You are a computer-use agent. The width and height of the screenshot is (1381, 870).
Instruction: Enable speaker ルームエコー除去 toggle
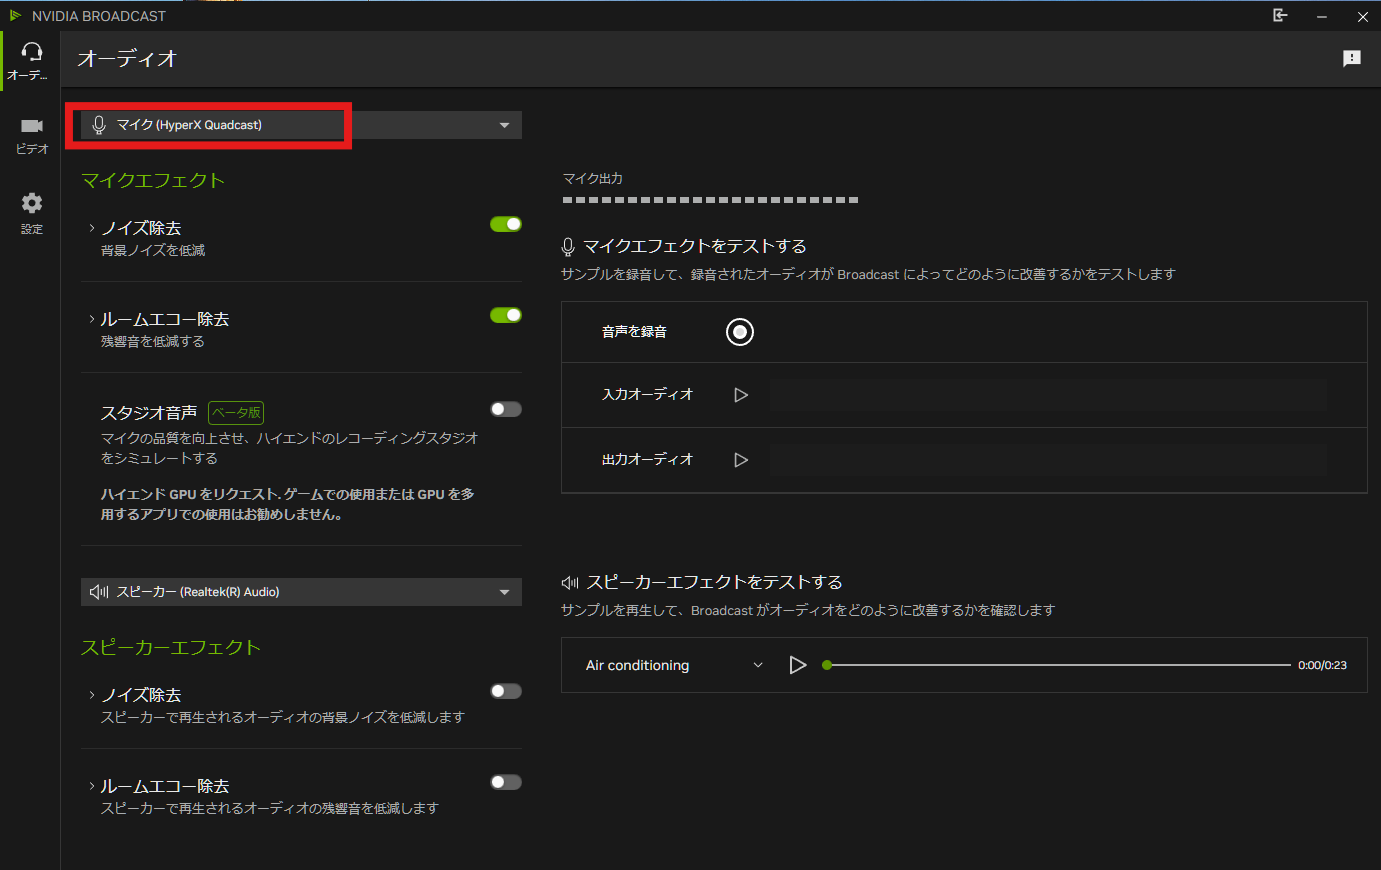(x=506, y=782)
